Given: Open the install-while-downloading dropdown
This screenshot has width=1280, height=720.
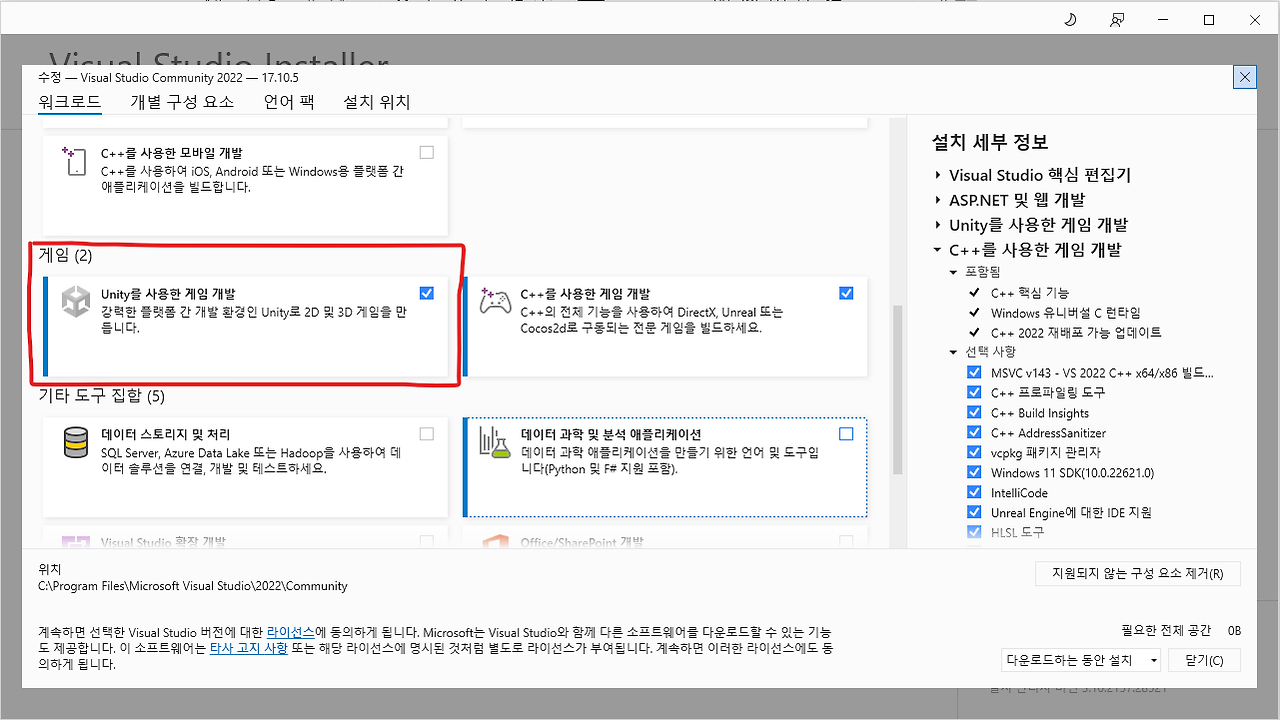Looking at the screenshot, I should click(x=1081, y=660).
